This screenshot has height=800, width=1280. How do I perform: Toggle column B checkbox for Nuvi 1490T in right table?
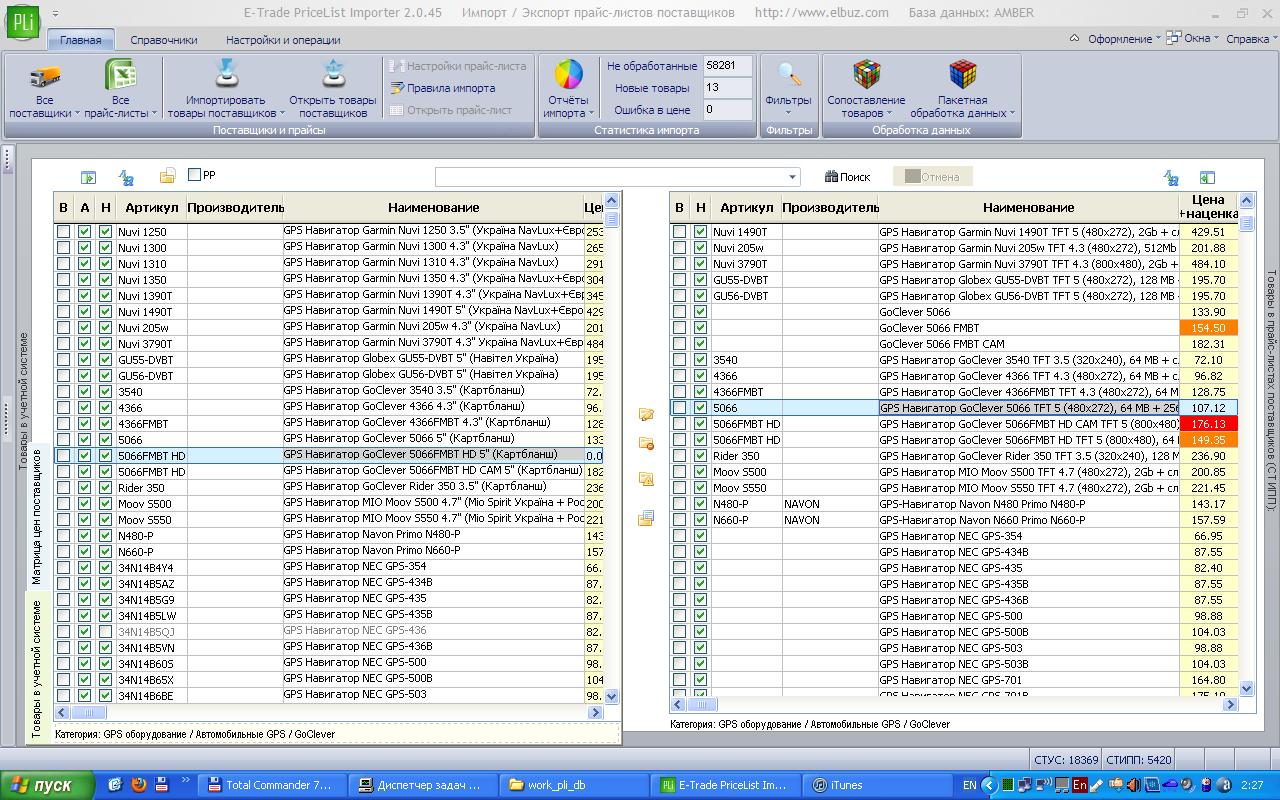[x=680, y=232]
